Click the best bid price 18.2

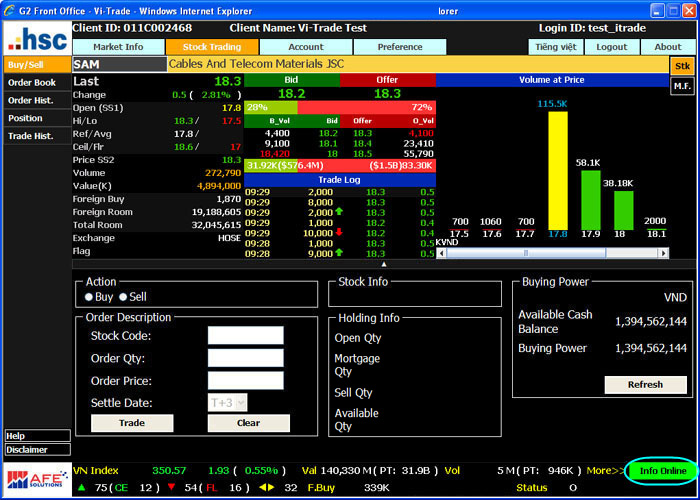292,94
